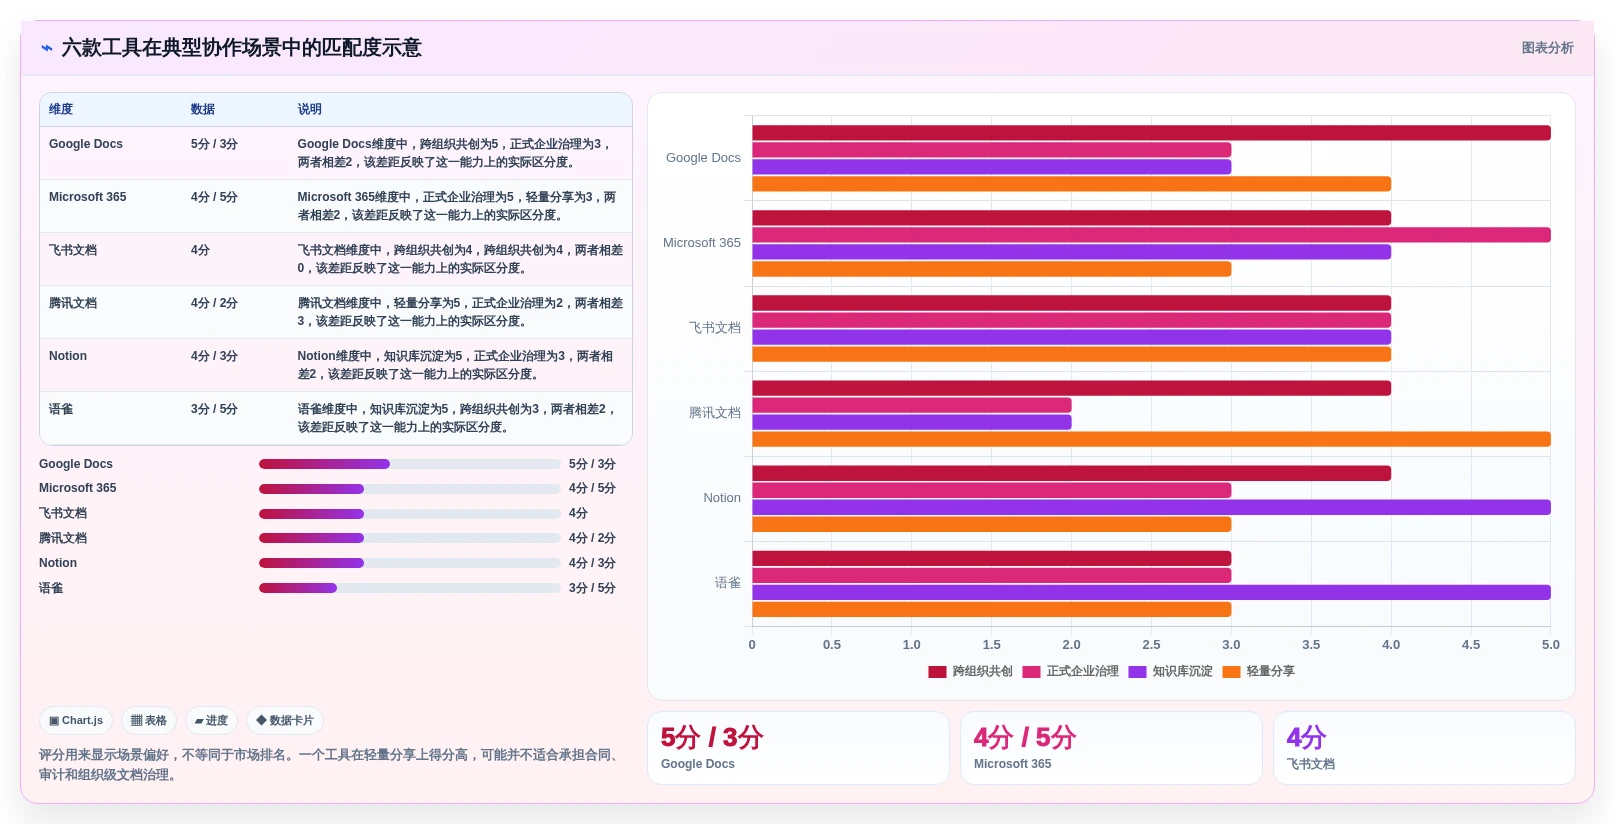Image resolution: width=1615 pixels, height=824 pixels.
Task: Click the 数据 column header
Action: (x=203, y=109)
